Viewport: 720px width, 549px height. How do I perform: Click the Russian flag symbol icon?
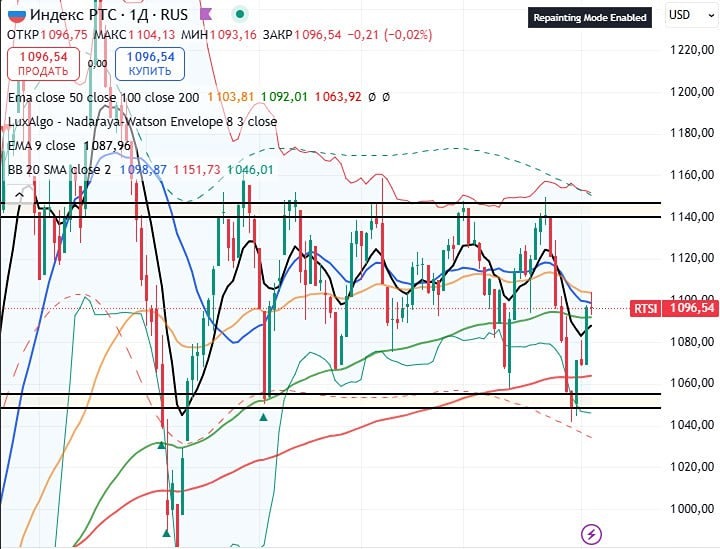tap(17, 15)
